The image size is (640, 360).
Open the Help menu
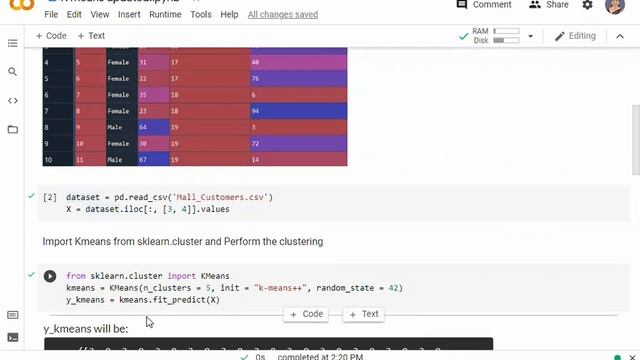[x=229, y=15]
